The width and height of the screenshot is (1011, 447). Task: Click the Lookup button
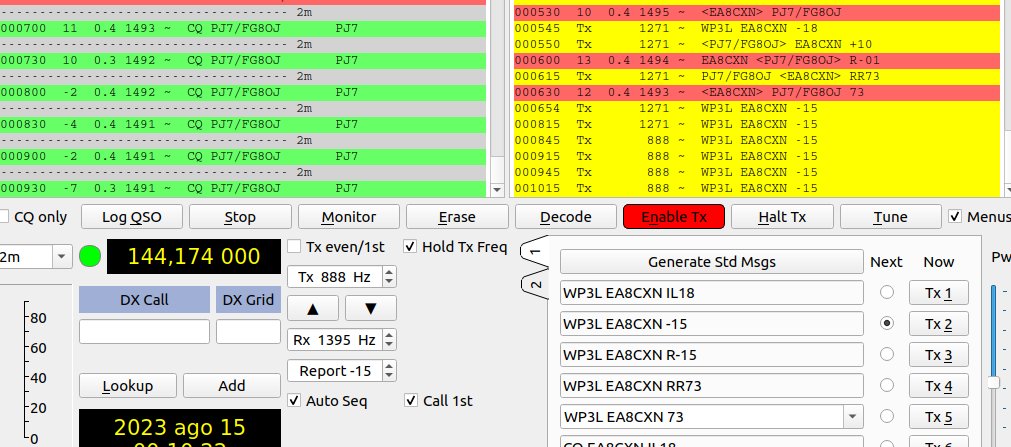click(128, 386)
